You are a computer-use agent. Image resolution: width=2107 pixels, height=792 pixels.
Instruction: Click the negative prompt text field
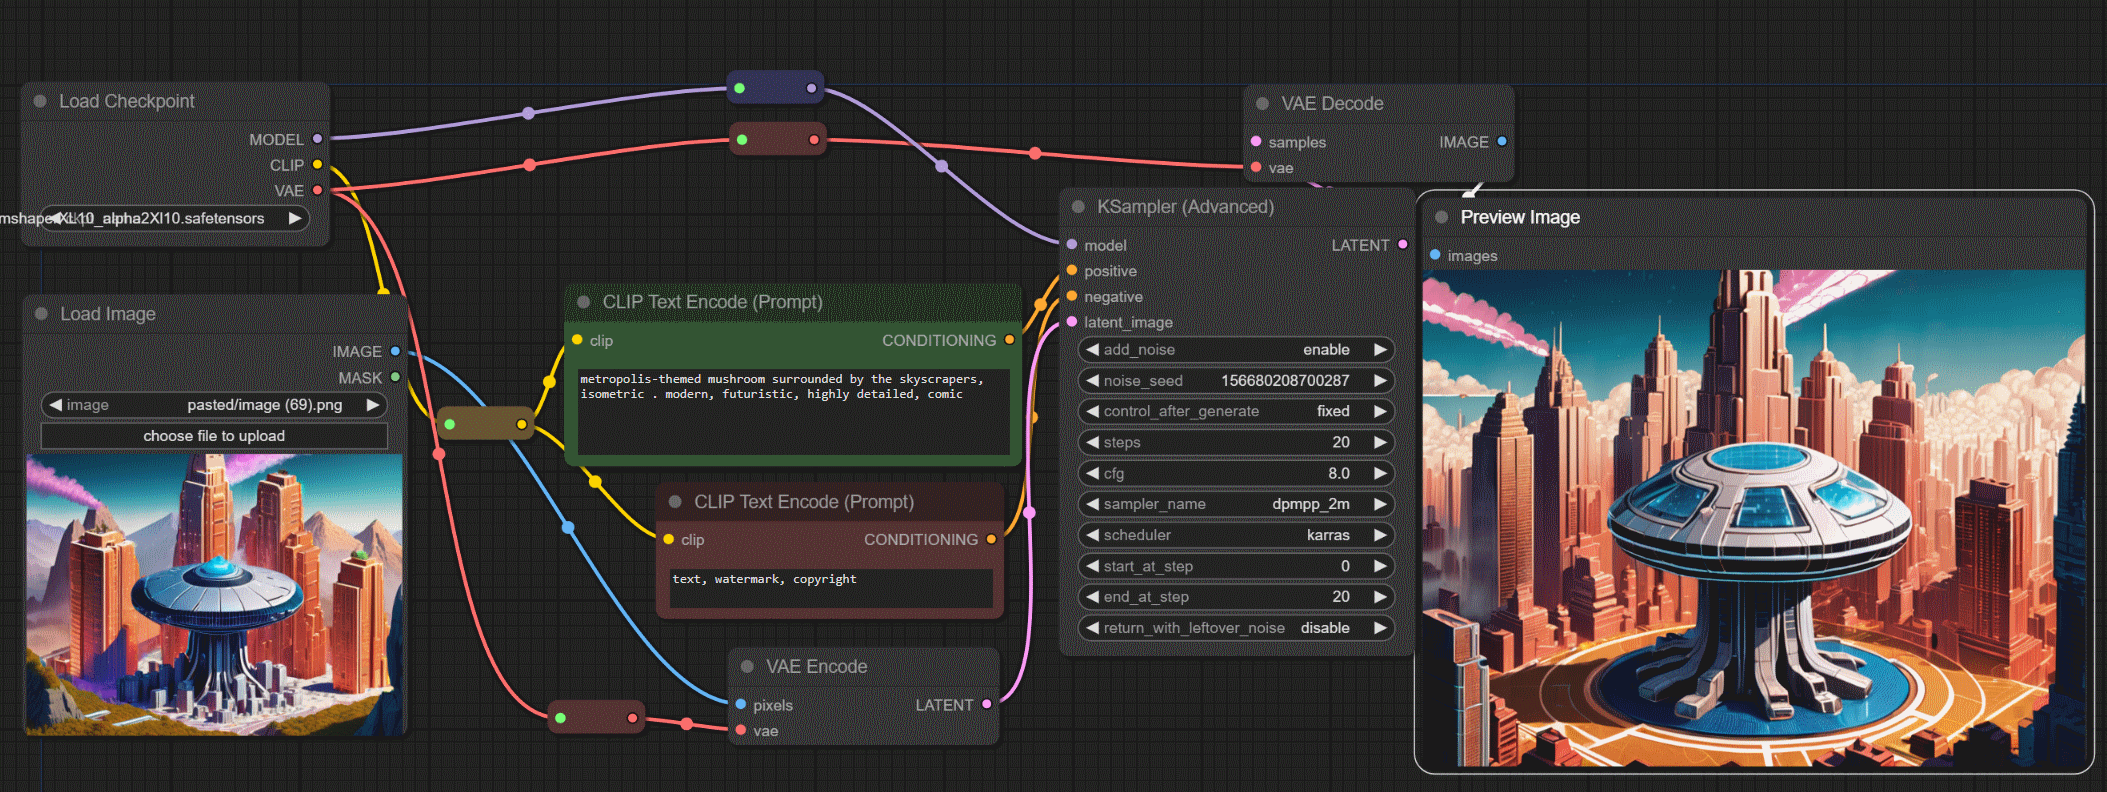tap(830, 588)
